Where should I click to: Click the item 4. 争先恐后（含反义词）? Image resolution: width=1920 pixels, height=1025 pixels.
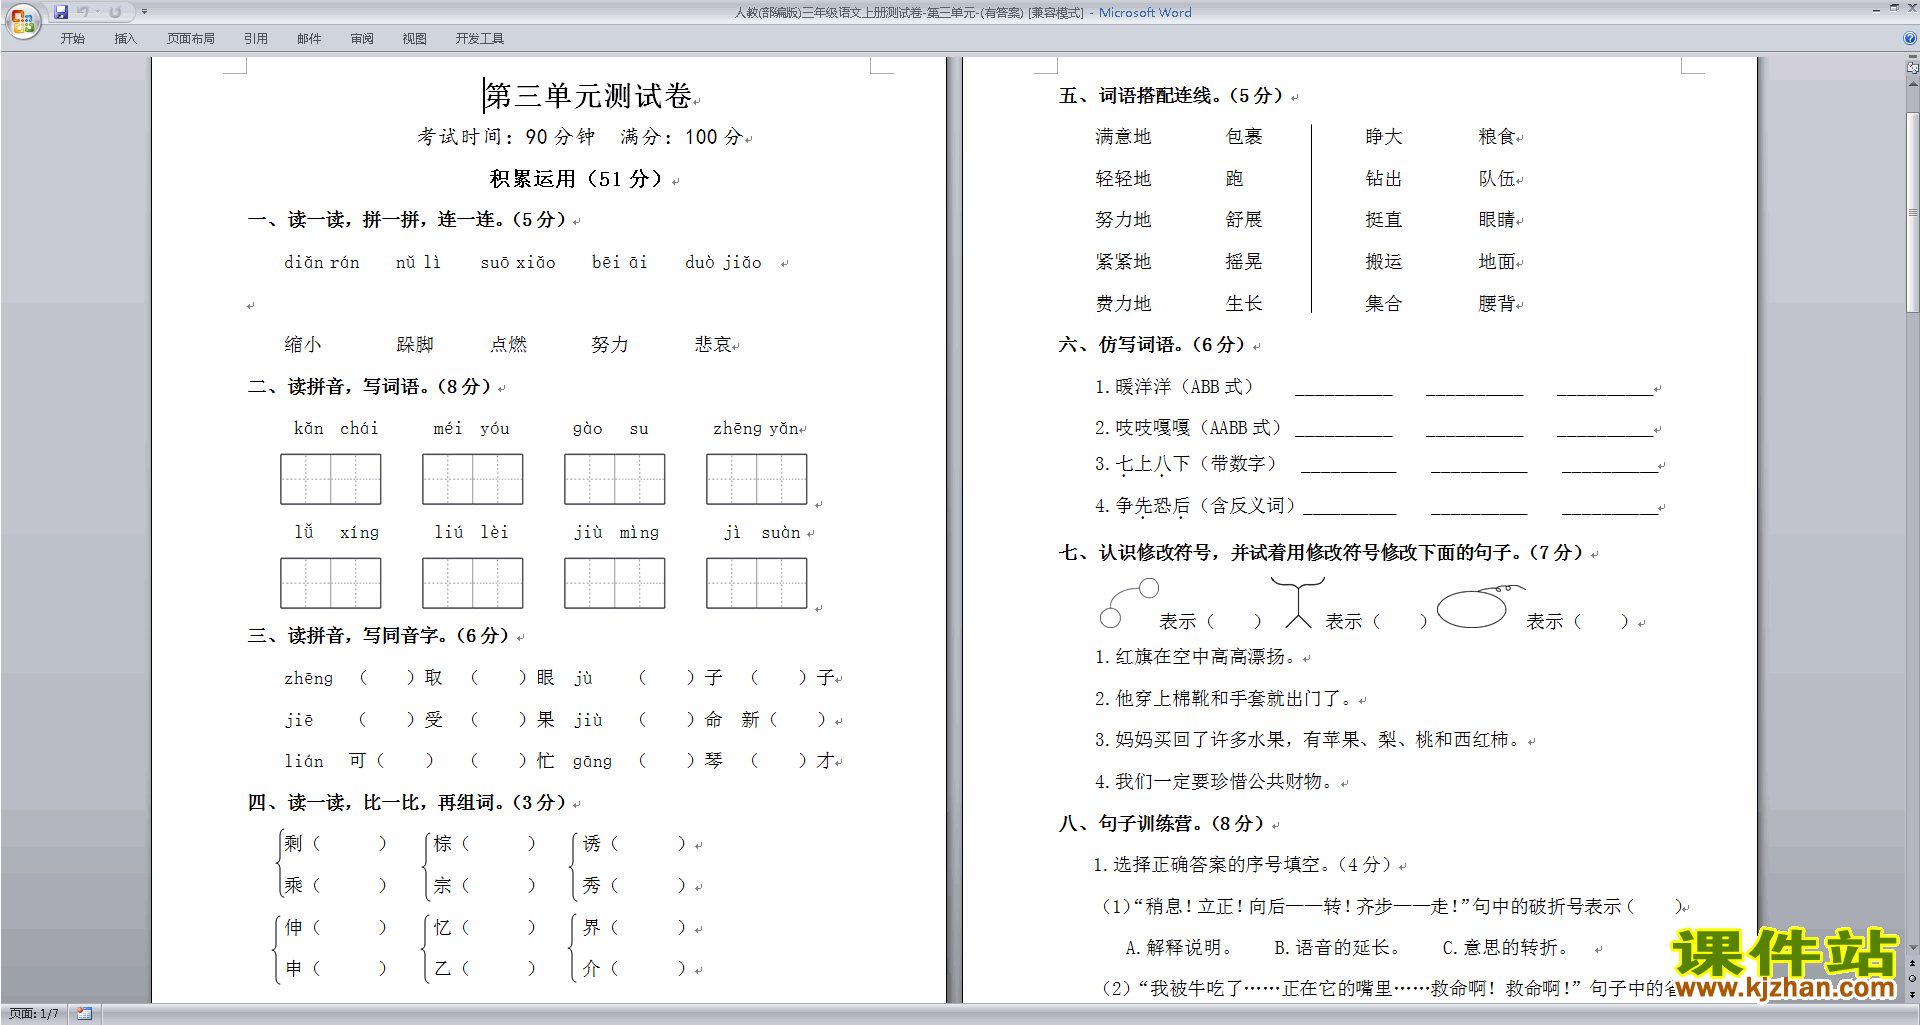[1195, 506]
